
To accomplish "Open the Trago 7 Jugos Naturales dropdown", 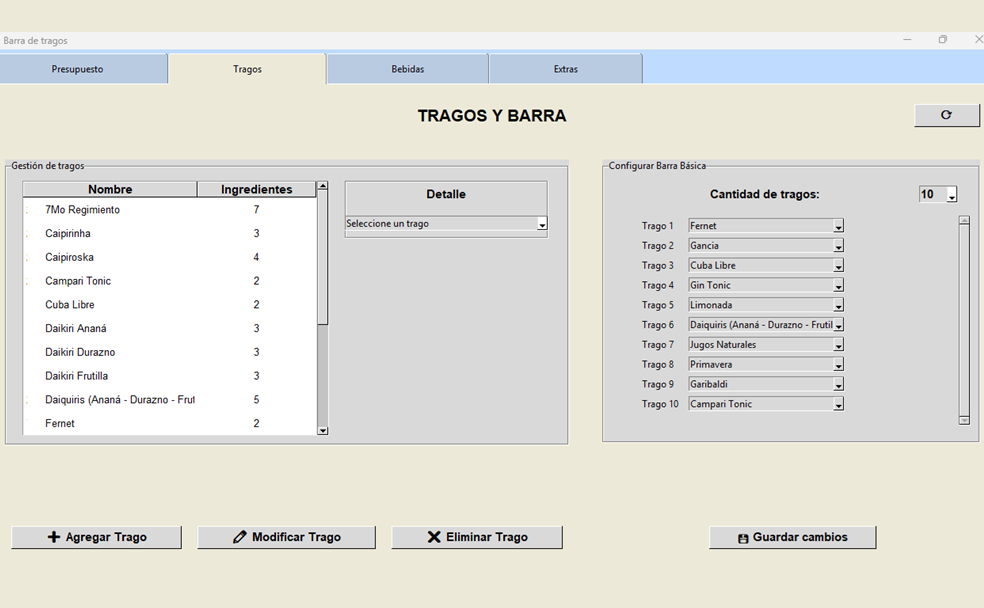I will click(766, 344).
